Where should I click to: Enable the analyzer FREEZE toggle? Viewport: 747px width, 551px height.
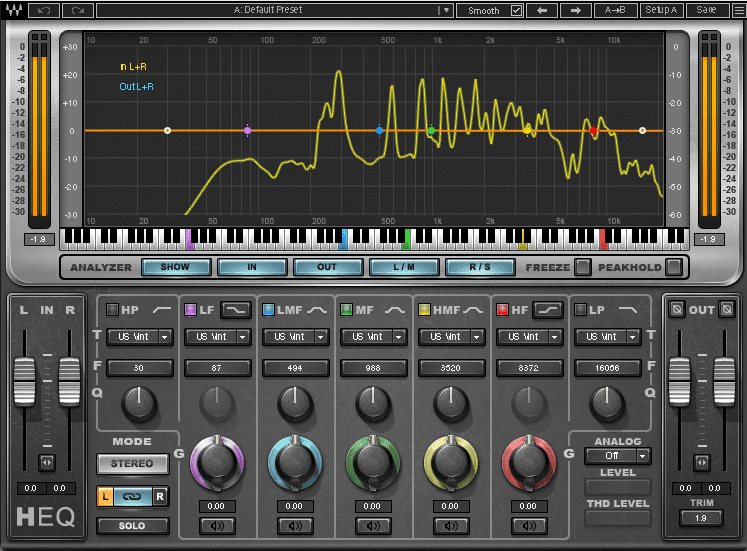tap(582, 267)
